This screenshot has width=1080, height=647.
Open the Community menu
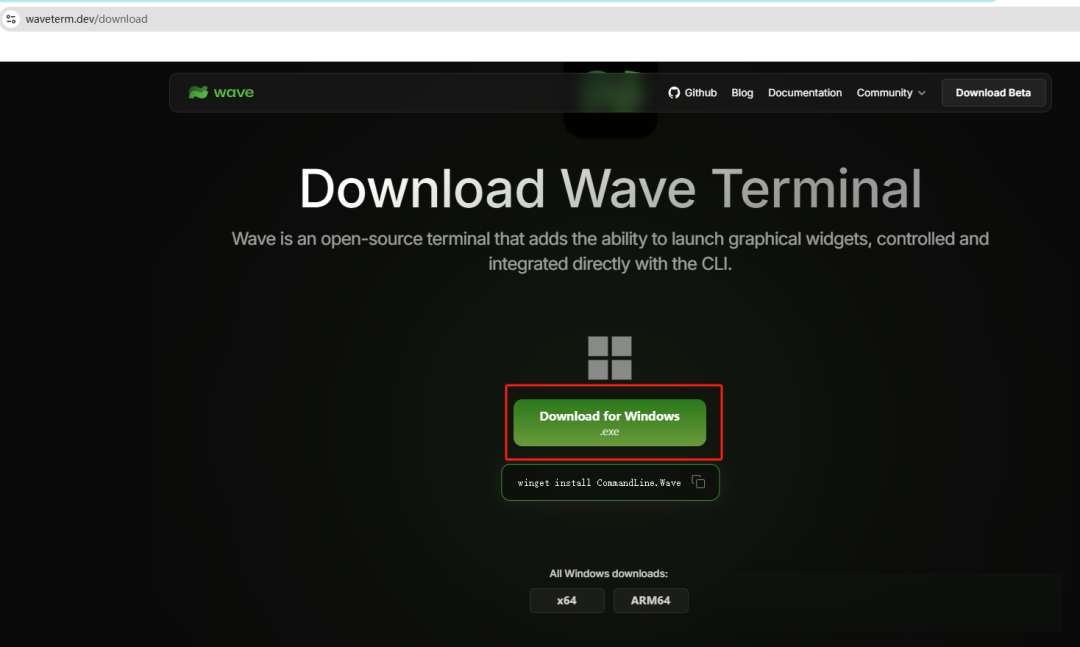[891, 92]
